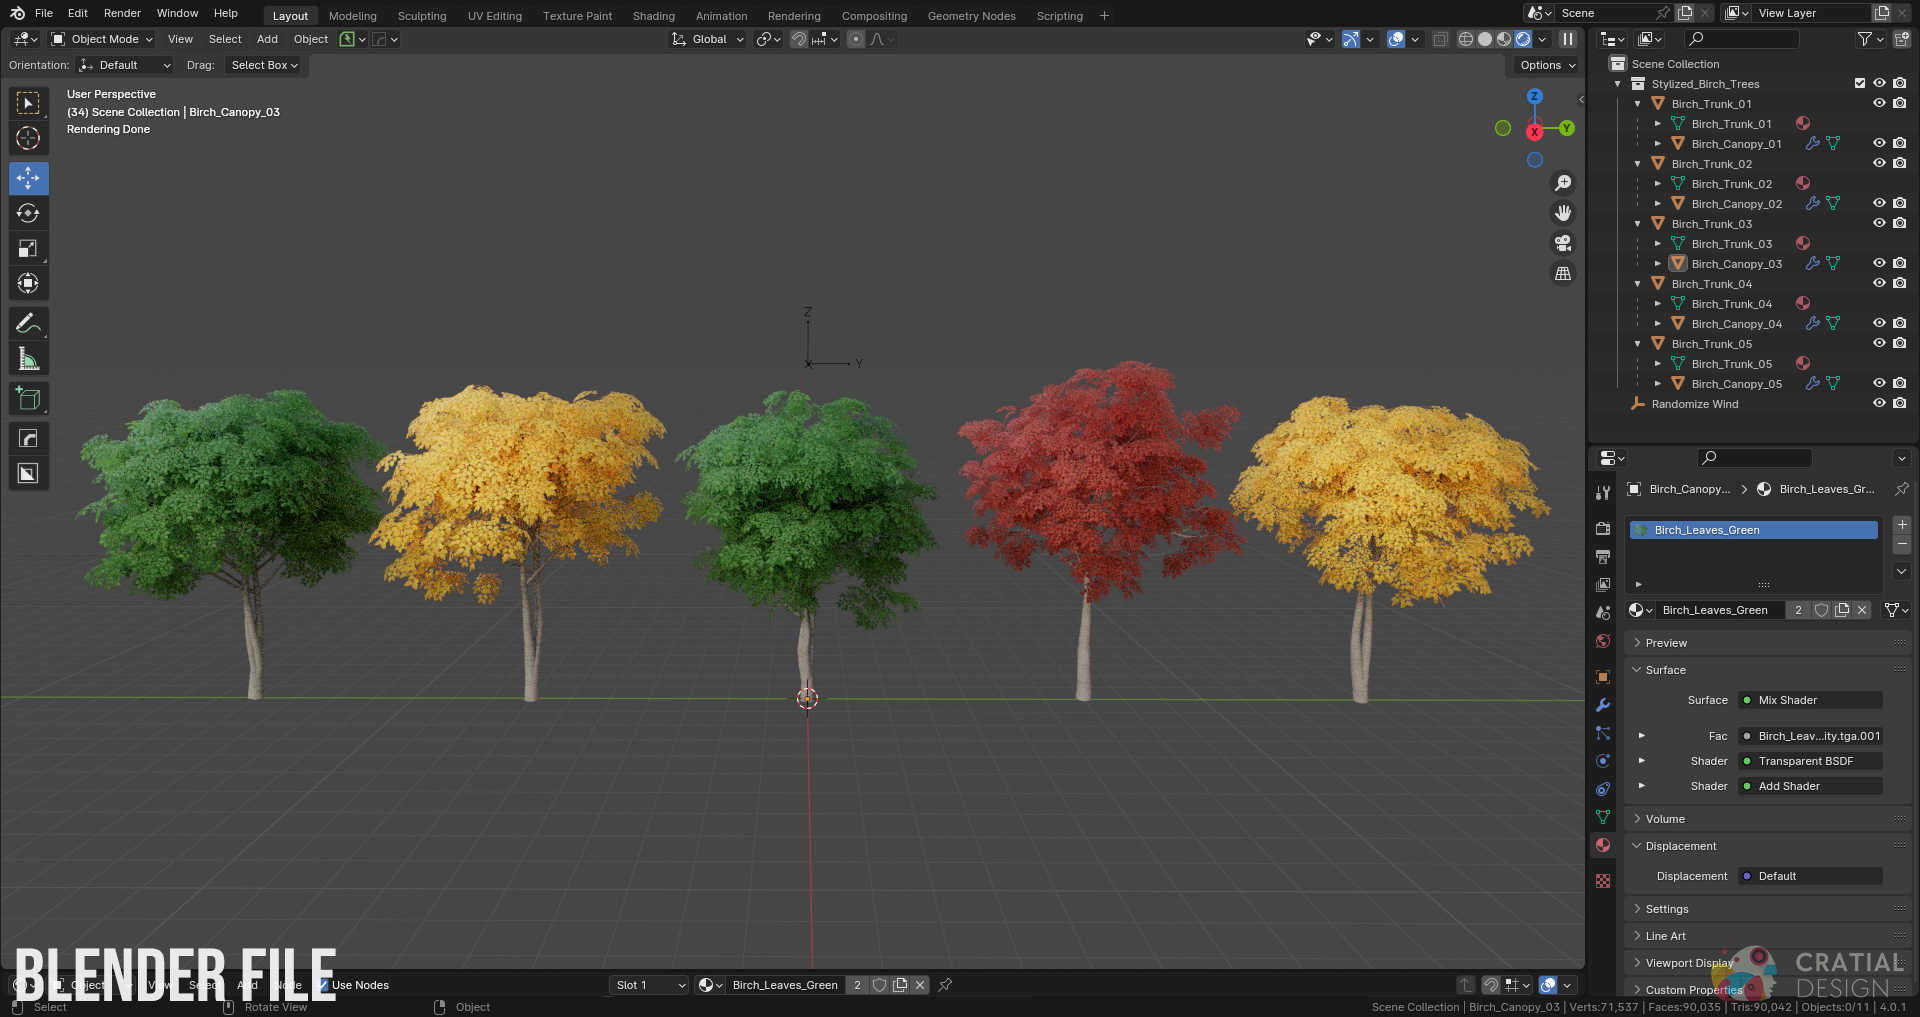The width and height of the screenshot is (1920, 1017).
Task: Open the viewport Object menu
Action: pos(311,39)
